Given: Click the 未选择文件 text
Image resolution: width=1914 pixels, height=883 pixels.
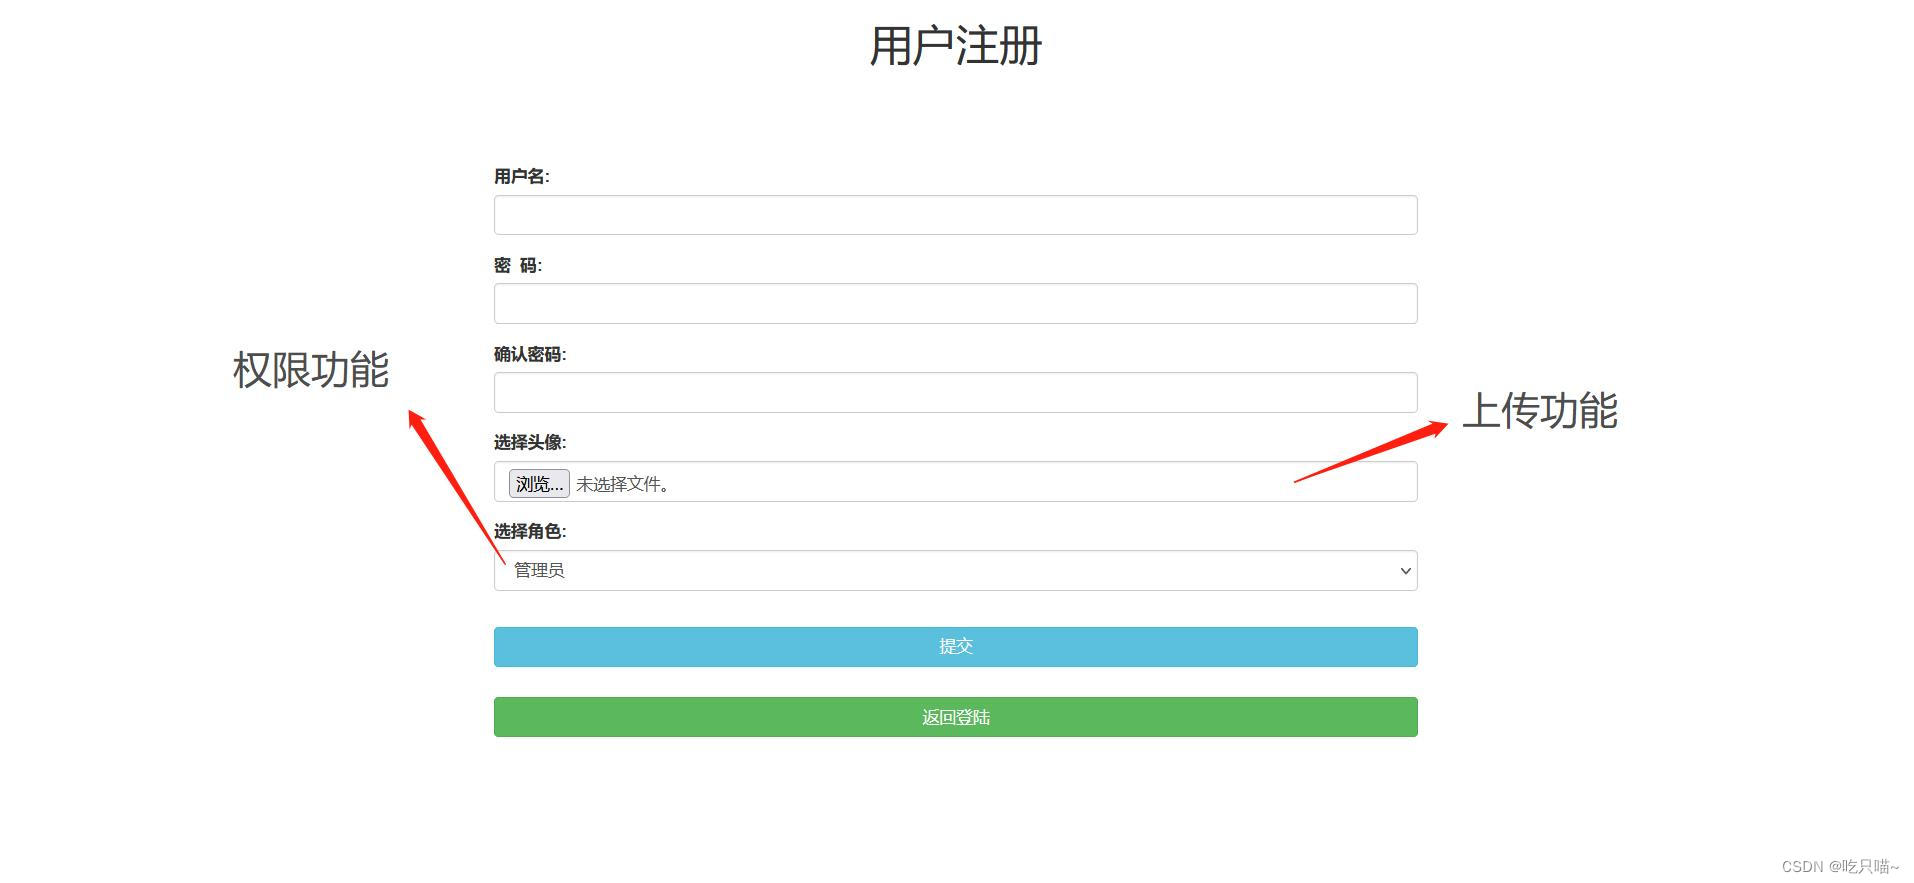Looking at the screenshot, I should [x=623, y=484].
